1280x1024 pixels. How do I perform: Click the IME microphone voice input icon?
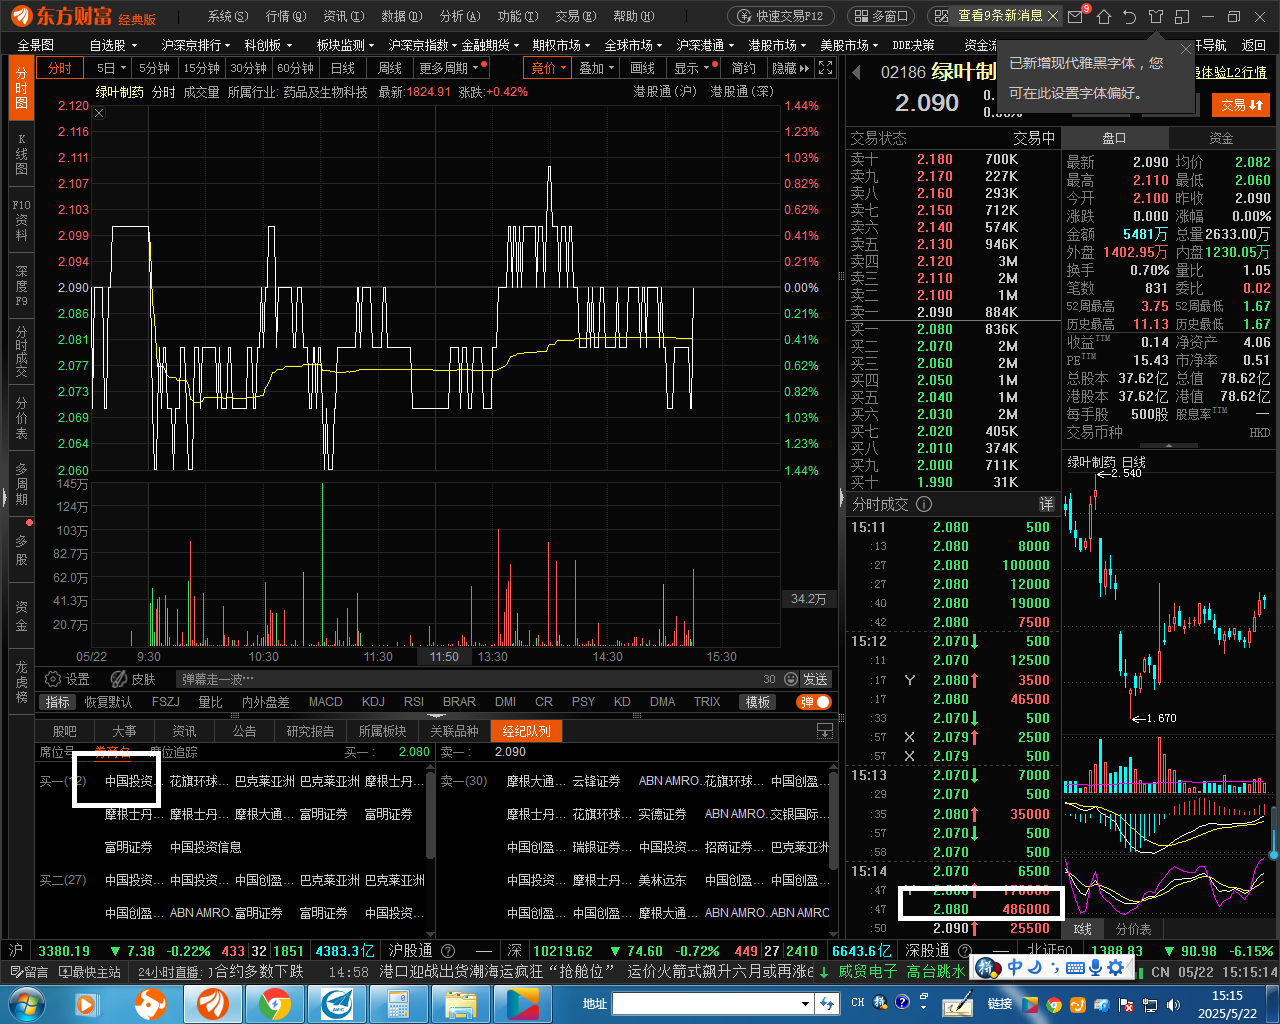1095,967
